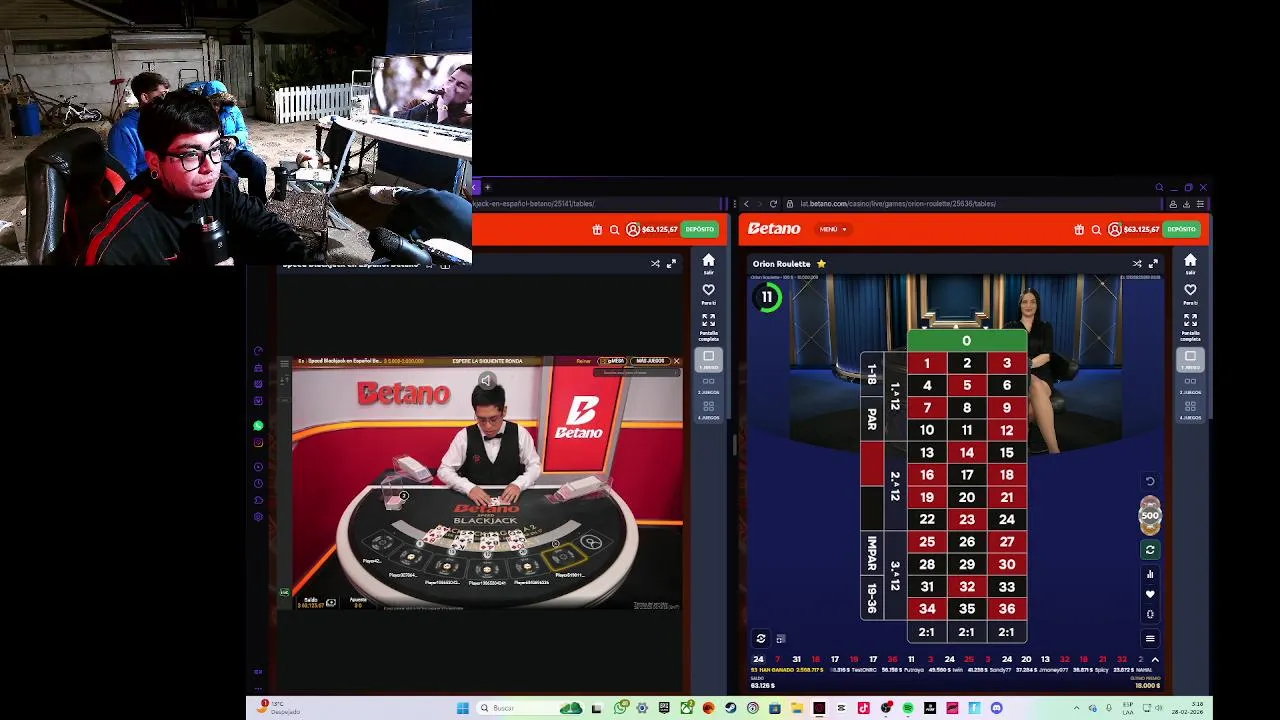Close the blackjack game top bar with X

click(676, 361)
